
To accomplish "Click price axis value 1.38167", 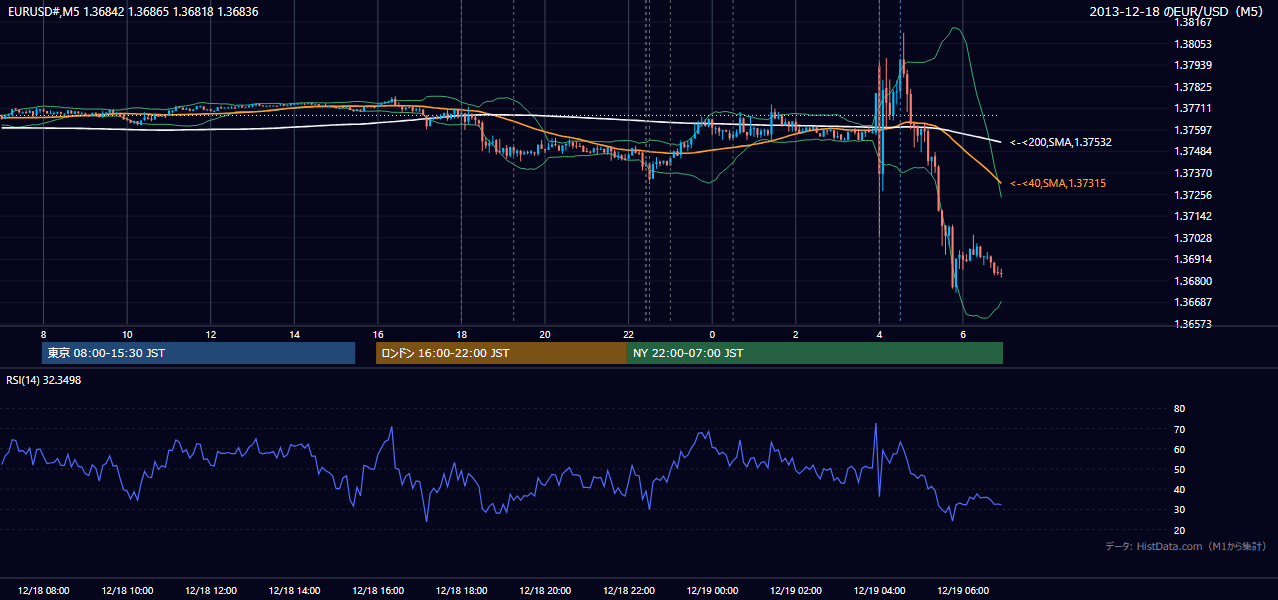I will tap(1193, 22).
